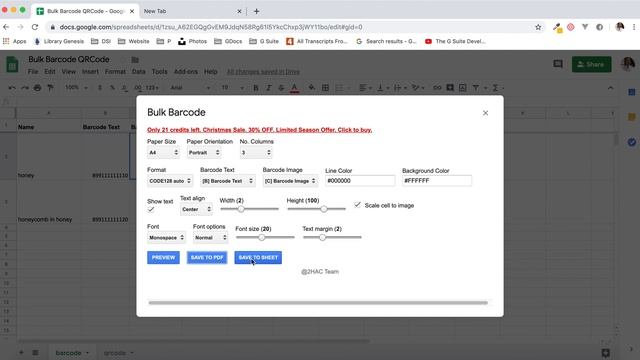Open the File menu
Screen dimensions: 640x360
[33, 71]
